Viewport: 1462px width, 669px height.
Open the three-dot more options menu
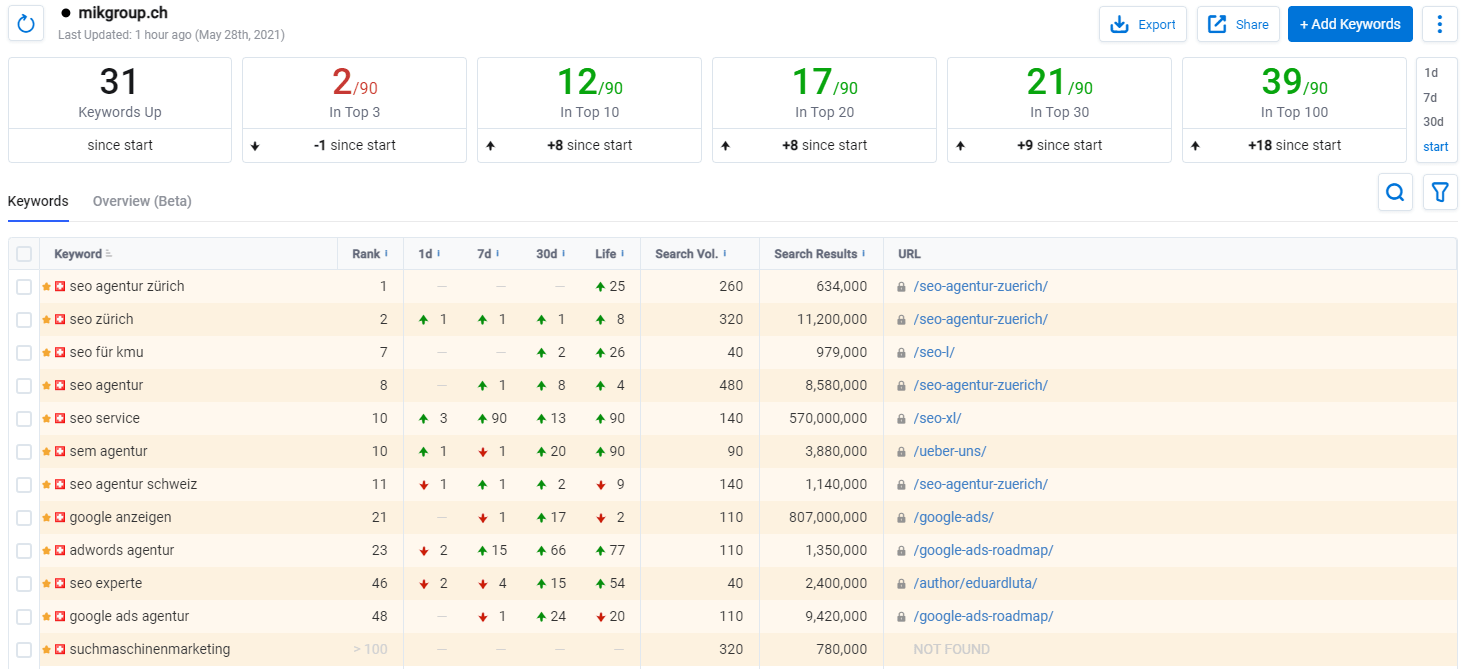1440,24
